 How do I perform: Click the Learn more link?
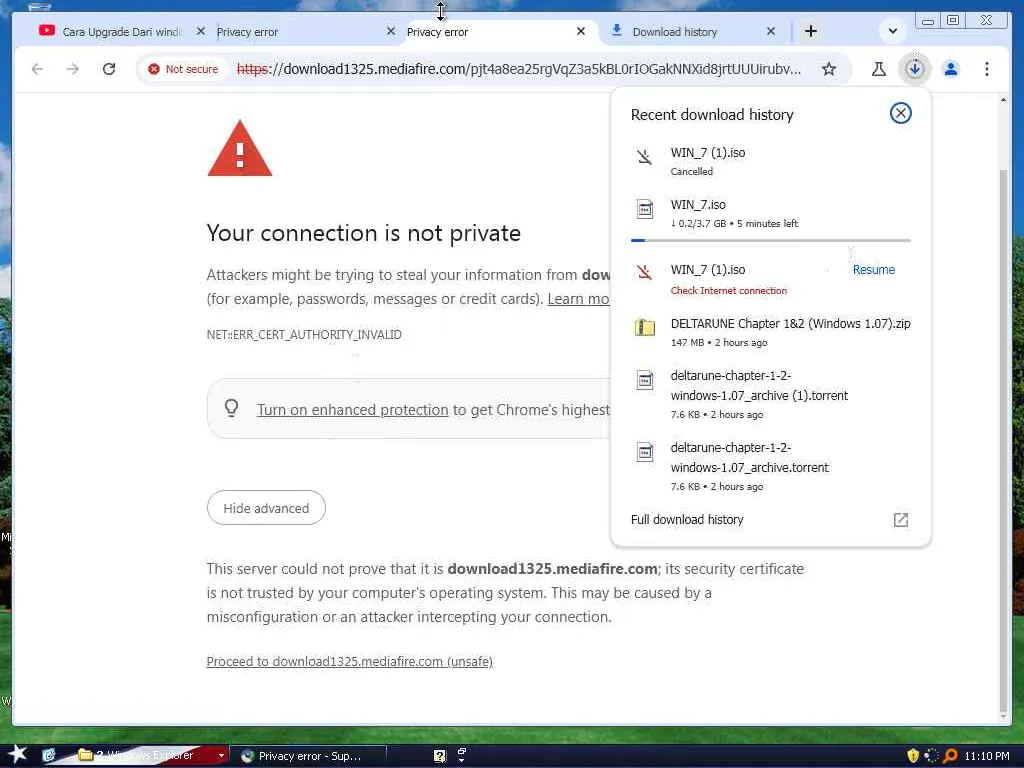point(578,298)
